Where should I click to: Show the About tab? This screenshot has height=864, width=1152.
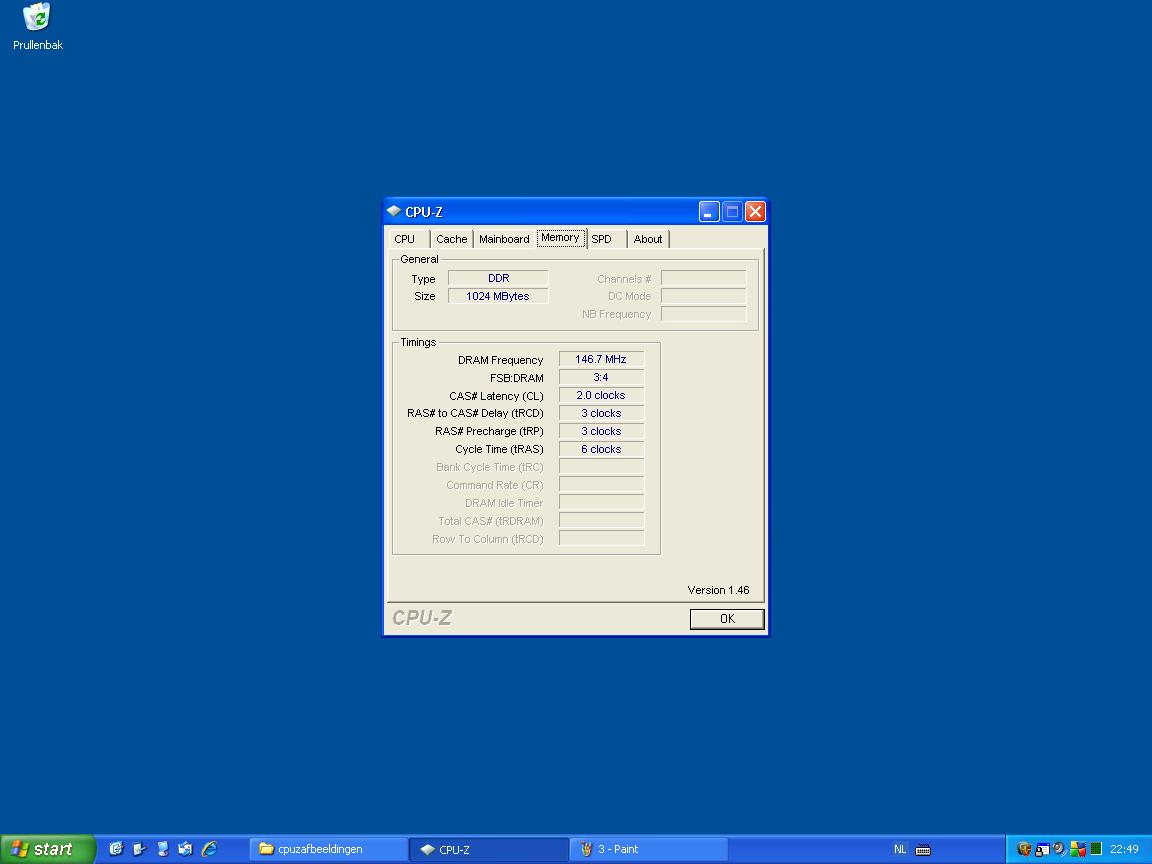(x=648, y=239)
